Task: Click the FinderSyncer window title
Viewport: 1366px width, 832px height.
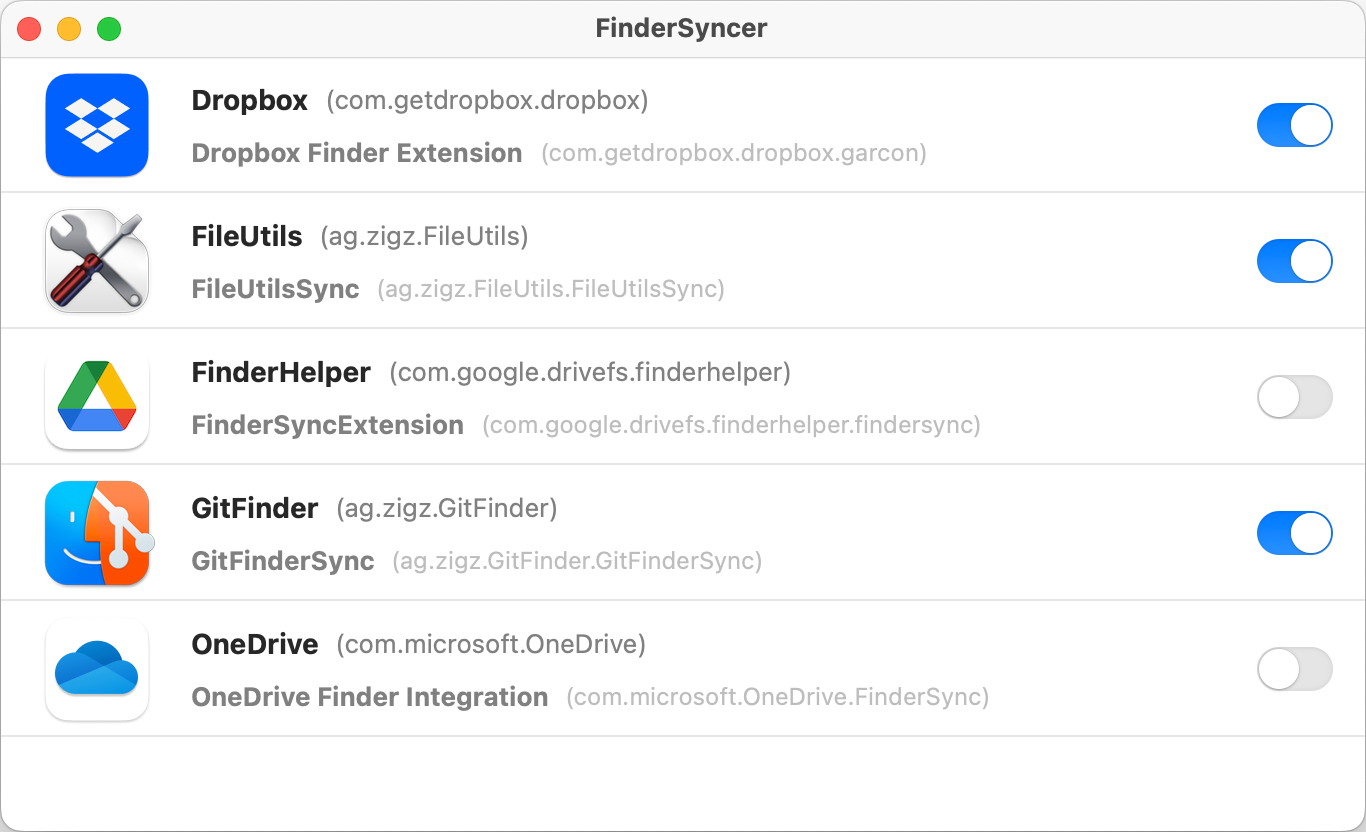Action: [x=681, y=28]
